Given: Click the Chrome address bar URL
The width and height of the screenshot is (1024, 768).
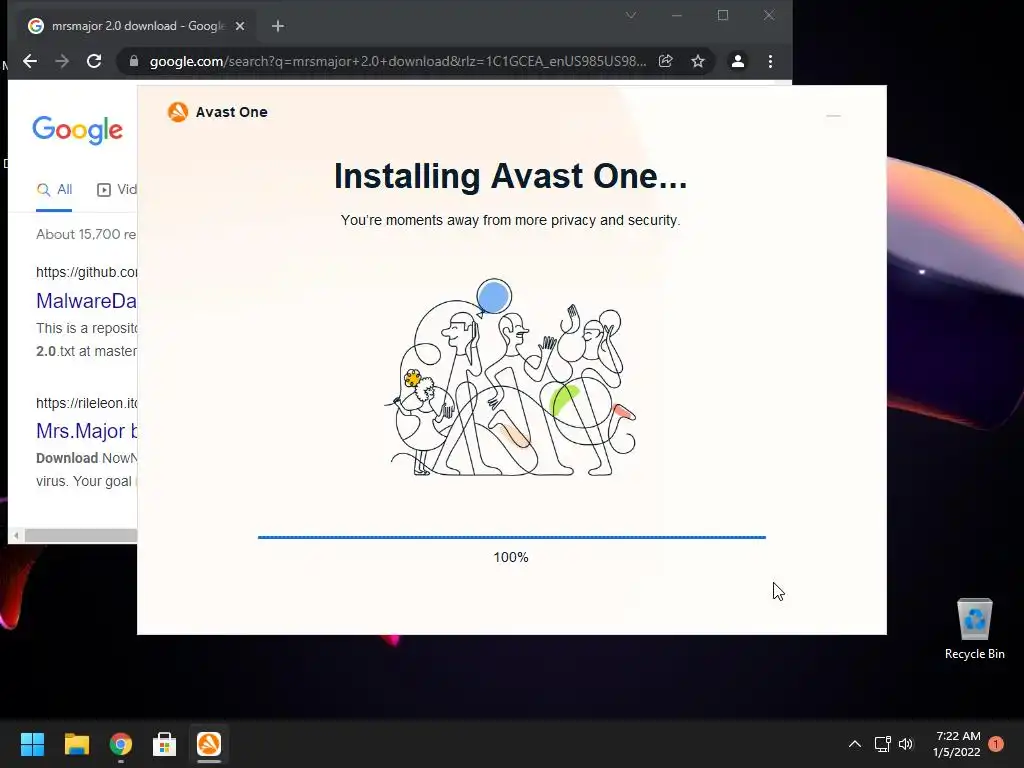Looking at the screenshot, I should (x=398, y=61).
